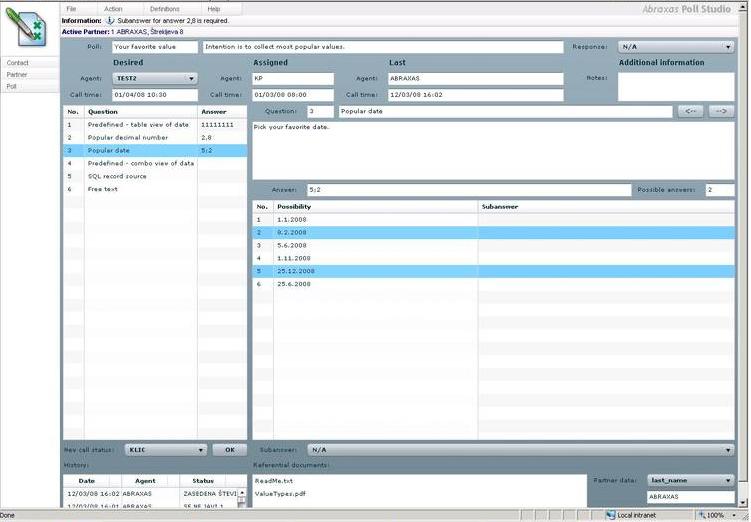The height and width of the screenshot is (522, 751).
Task: Click the zoom magnifier icon in status bar
Action: [x=702, y=515]
